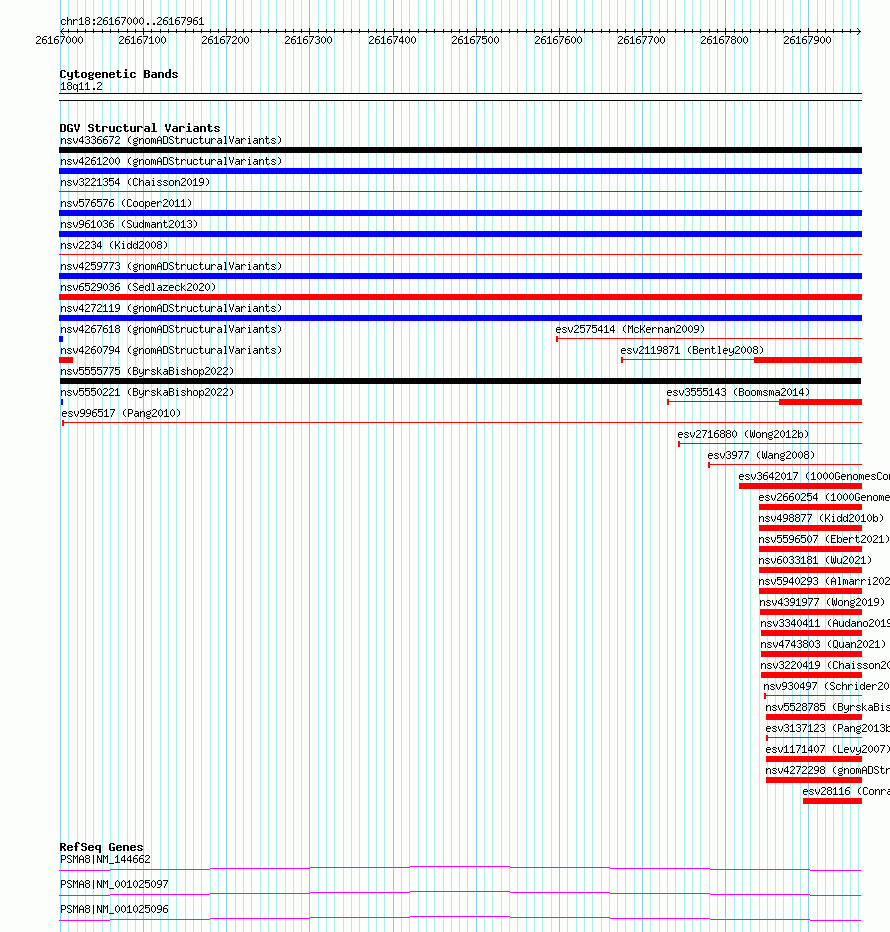Click esv996517 (Pang2010) label

click(121, 413)
